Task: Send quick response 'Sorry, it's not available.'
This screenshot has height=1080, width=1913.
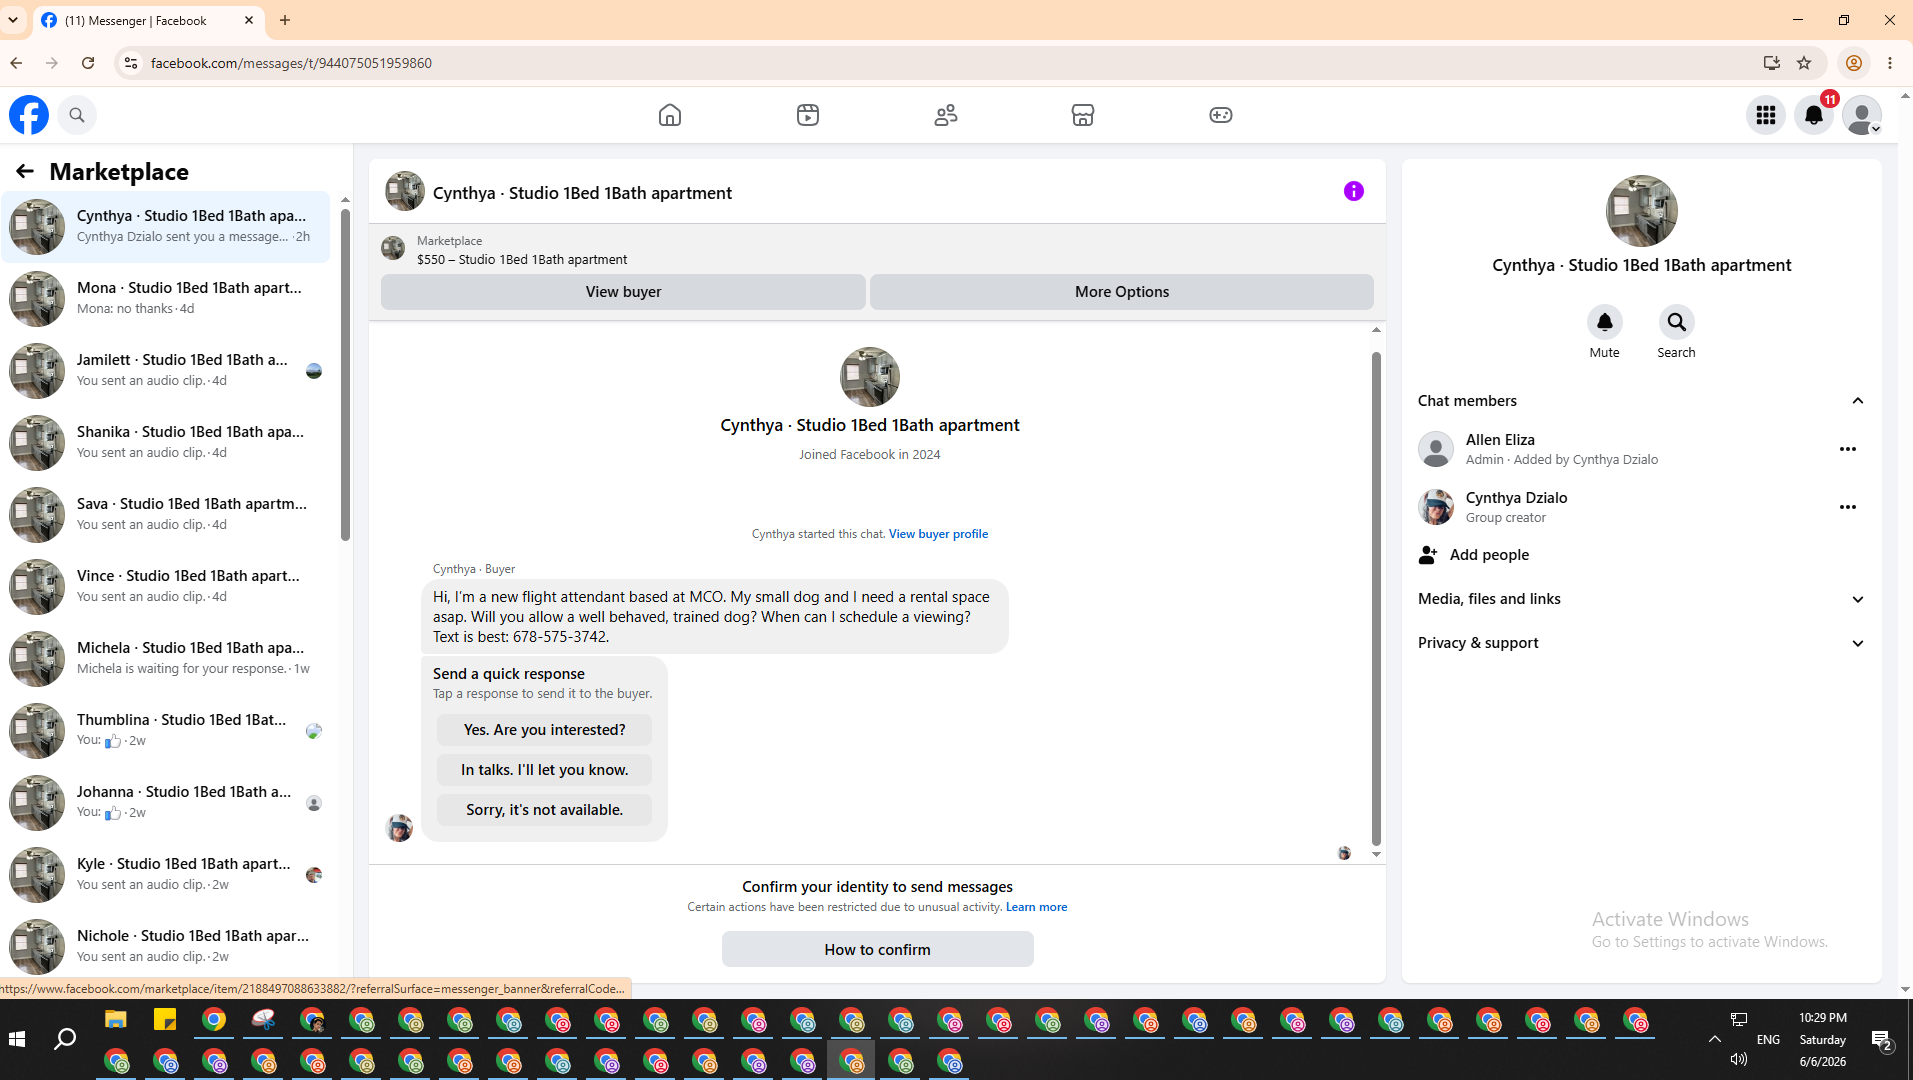Action: click(544, 810)
